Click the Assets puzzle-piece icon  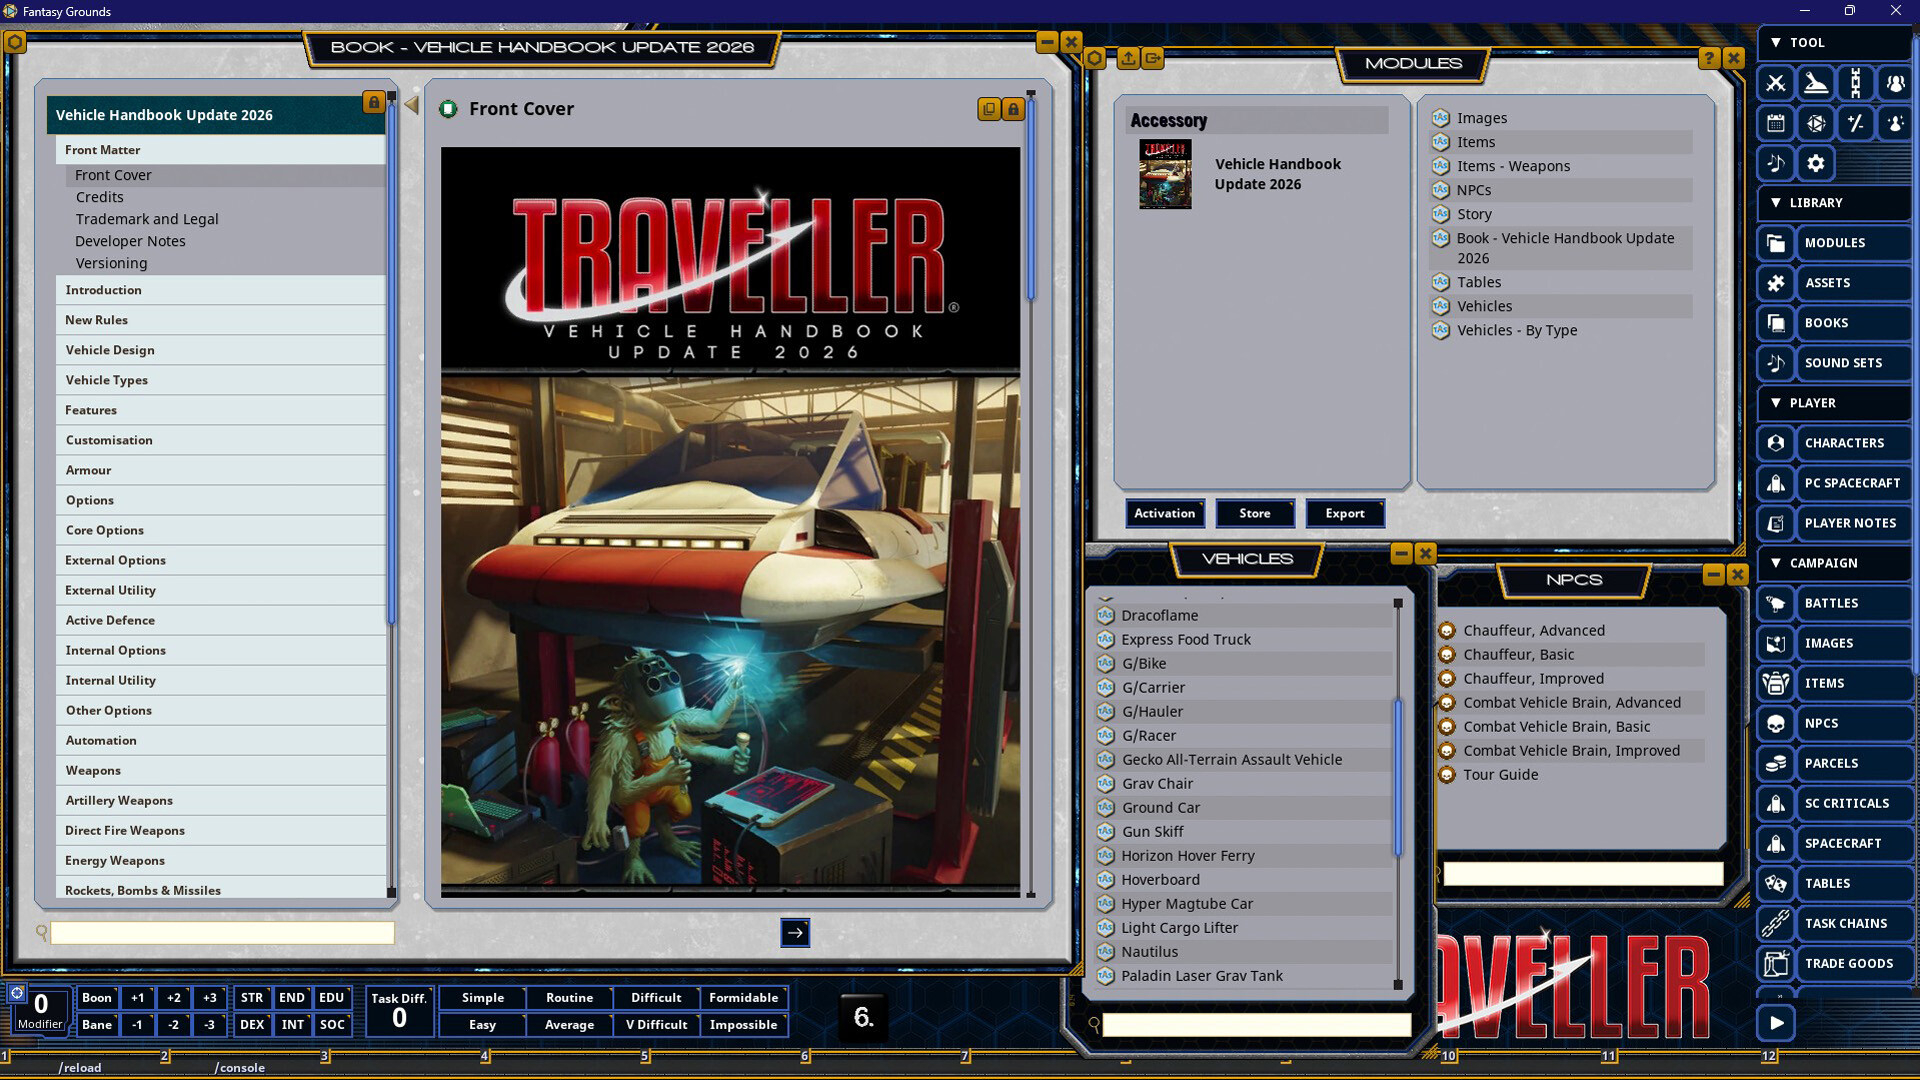[1776, 283]
